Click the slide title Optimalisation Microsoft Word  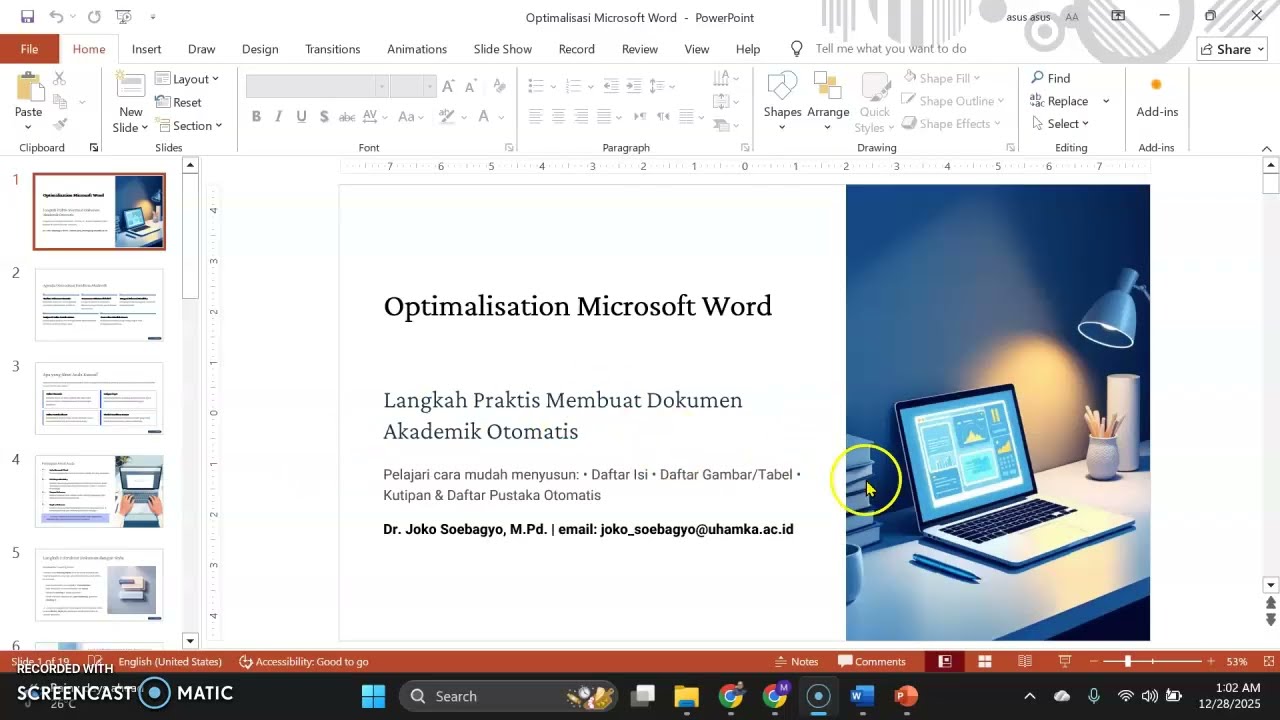point(577,306)
